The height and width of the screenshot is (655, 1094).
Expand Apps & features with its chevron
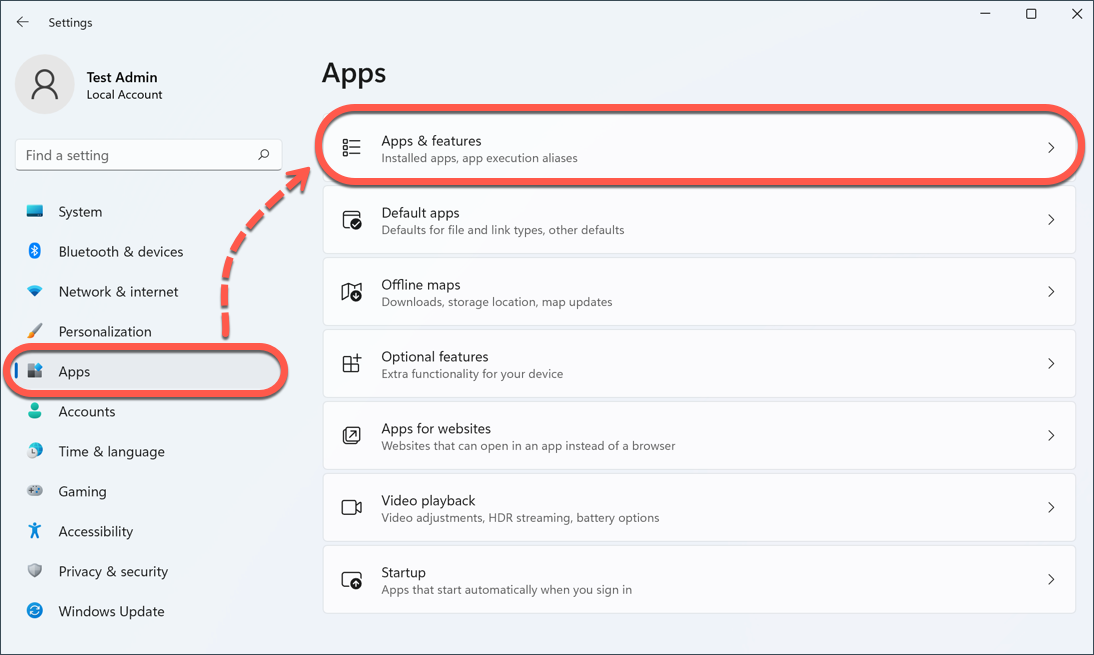tap(1051, 148)
